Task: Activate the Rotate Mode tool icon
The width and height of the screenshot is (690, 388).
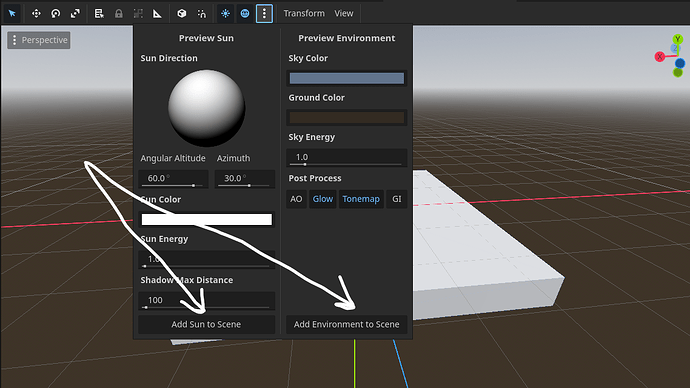Action: (x=55, y=14)
